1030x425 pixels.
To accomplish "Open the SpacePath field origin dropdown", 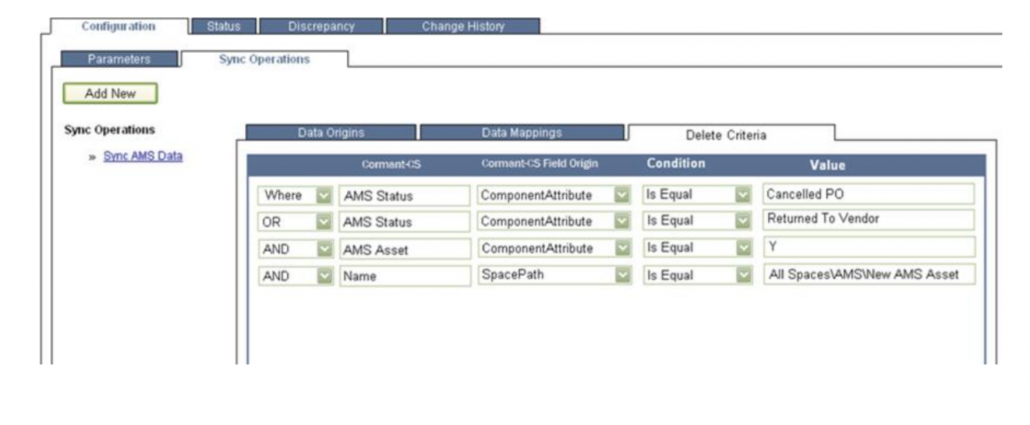I will (622, 275).
